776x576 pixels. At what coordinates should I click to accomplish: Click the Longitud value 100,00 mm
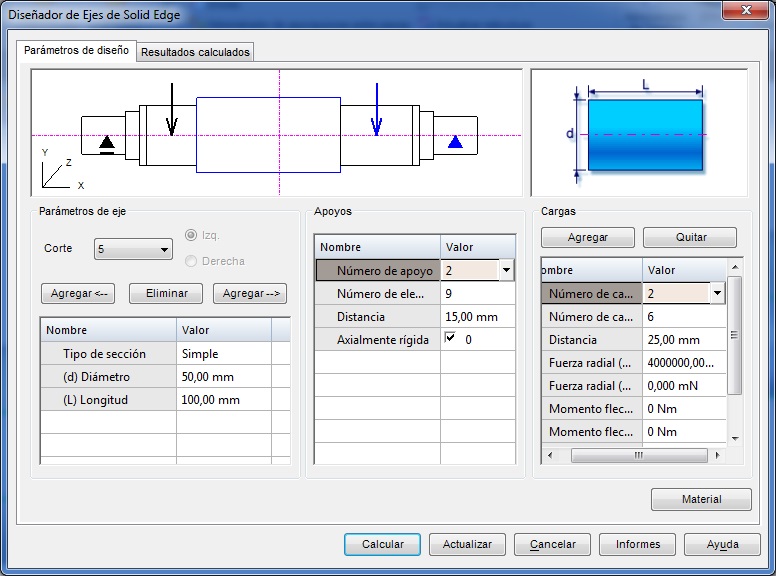224,400
